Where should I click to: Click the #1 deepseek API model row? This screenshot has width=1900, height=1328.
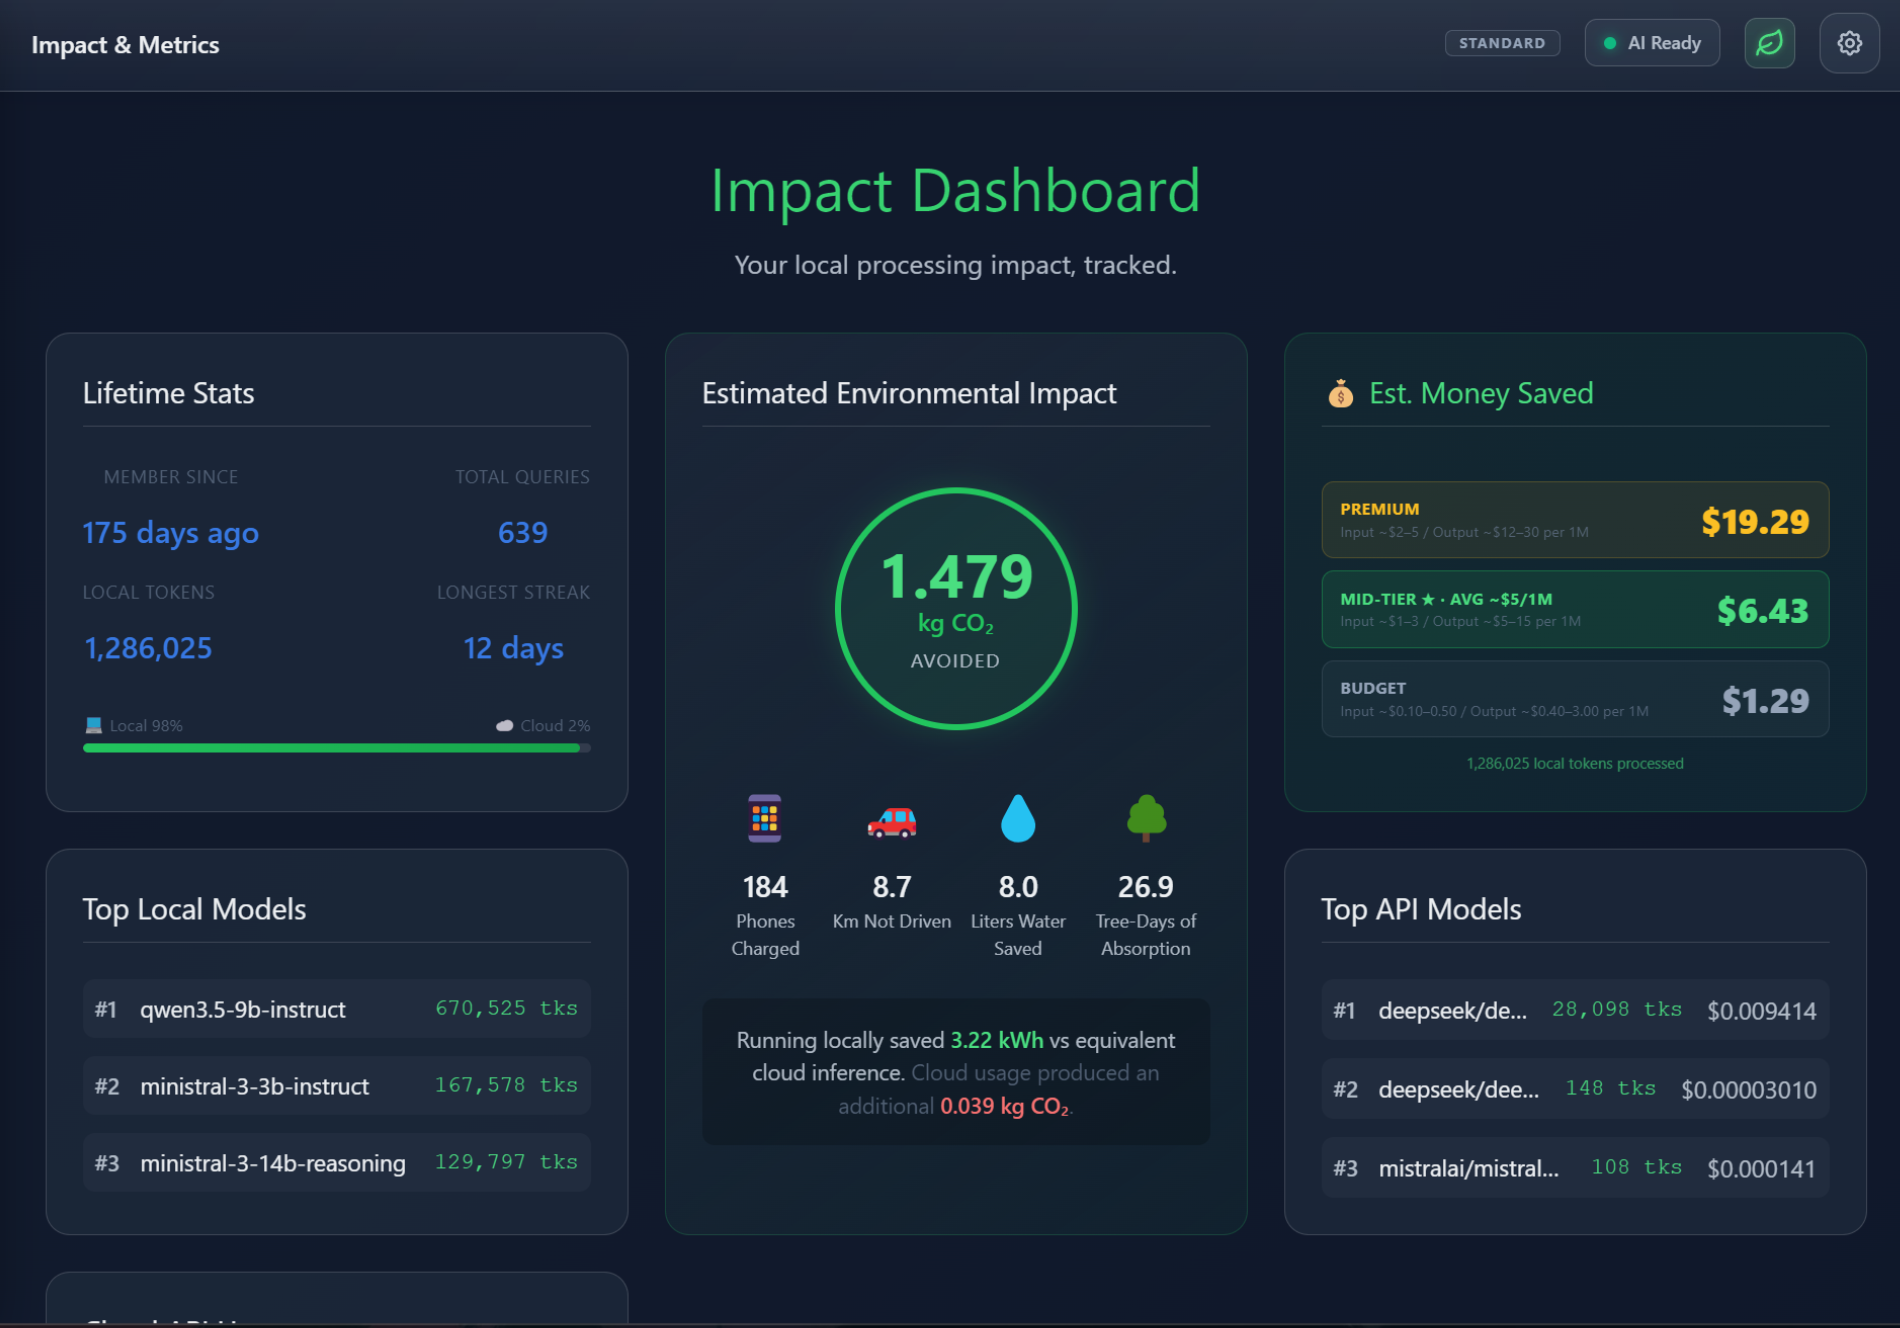[1575, 1010]
